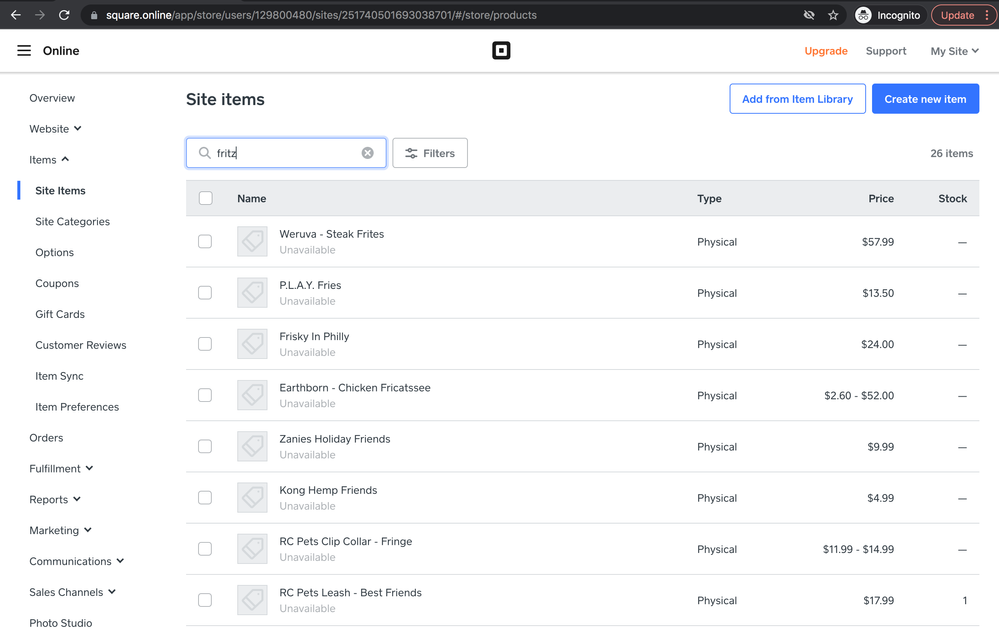Open the RC Pets Clip Collar thumbnail
Image resolution: width=999 pixels, height=629 pixels.
pyautogui.click(x=252, y=549)
